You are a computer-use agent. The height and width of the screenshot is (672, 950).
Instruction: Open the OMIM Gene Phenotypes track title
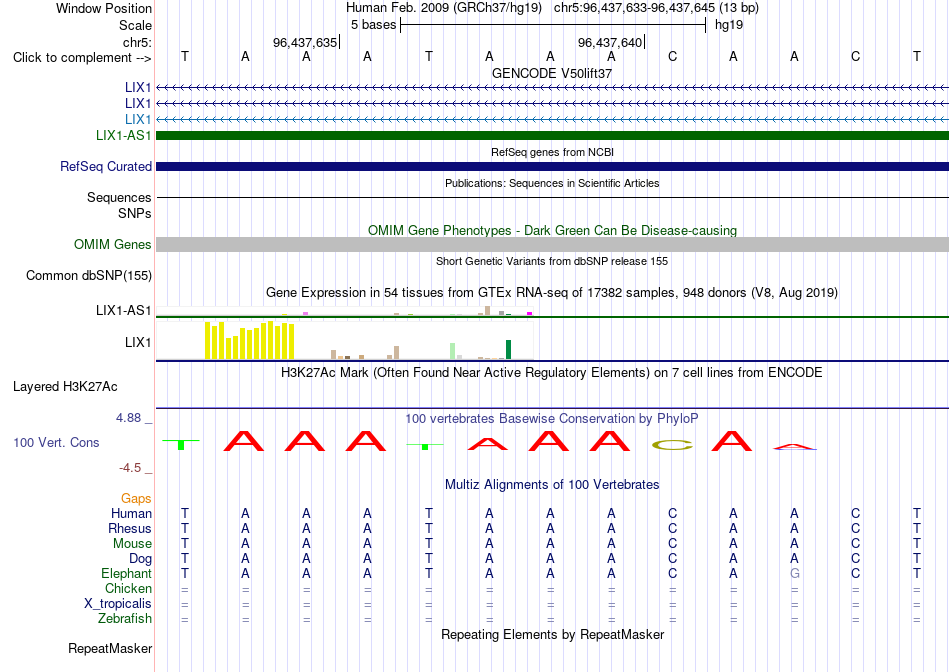click(552, 230)
